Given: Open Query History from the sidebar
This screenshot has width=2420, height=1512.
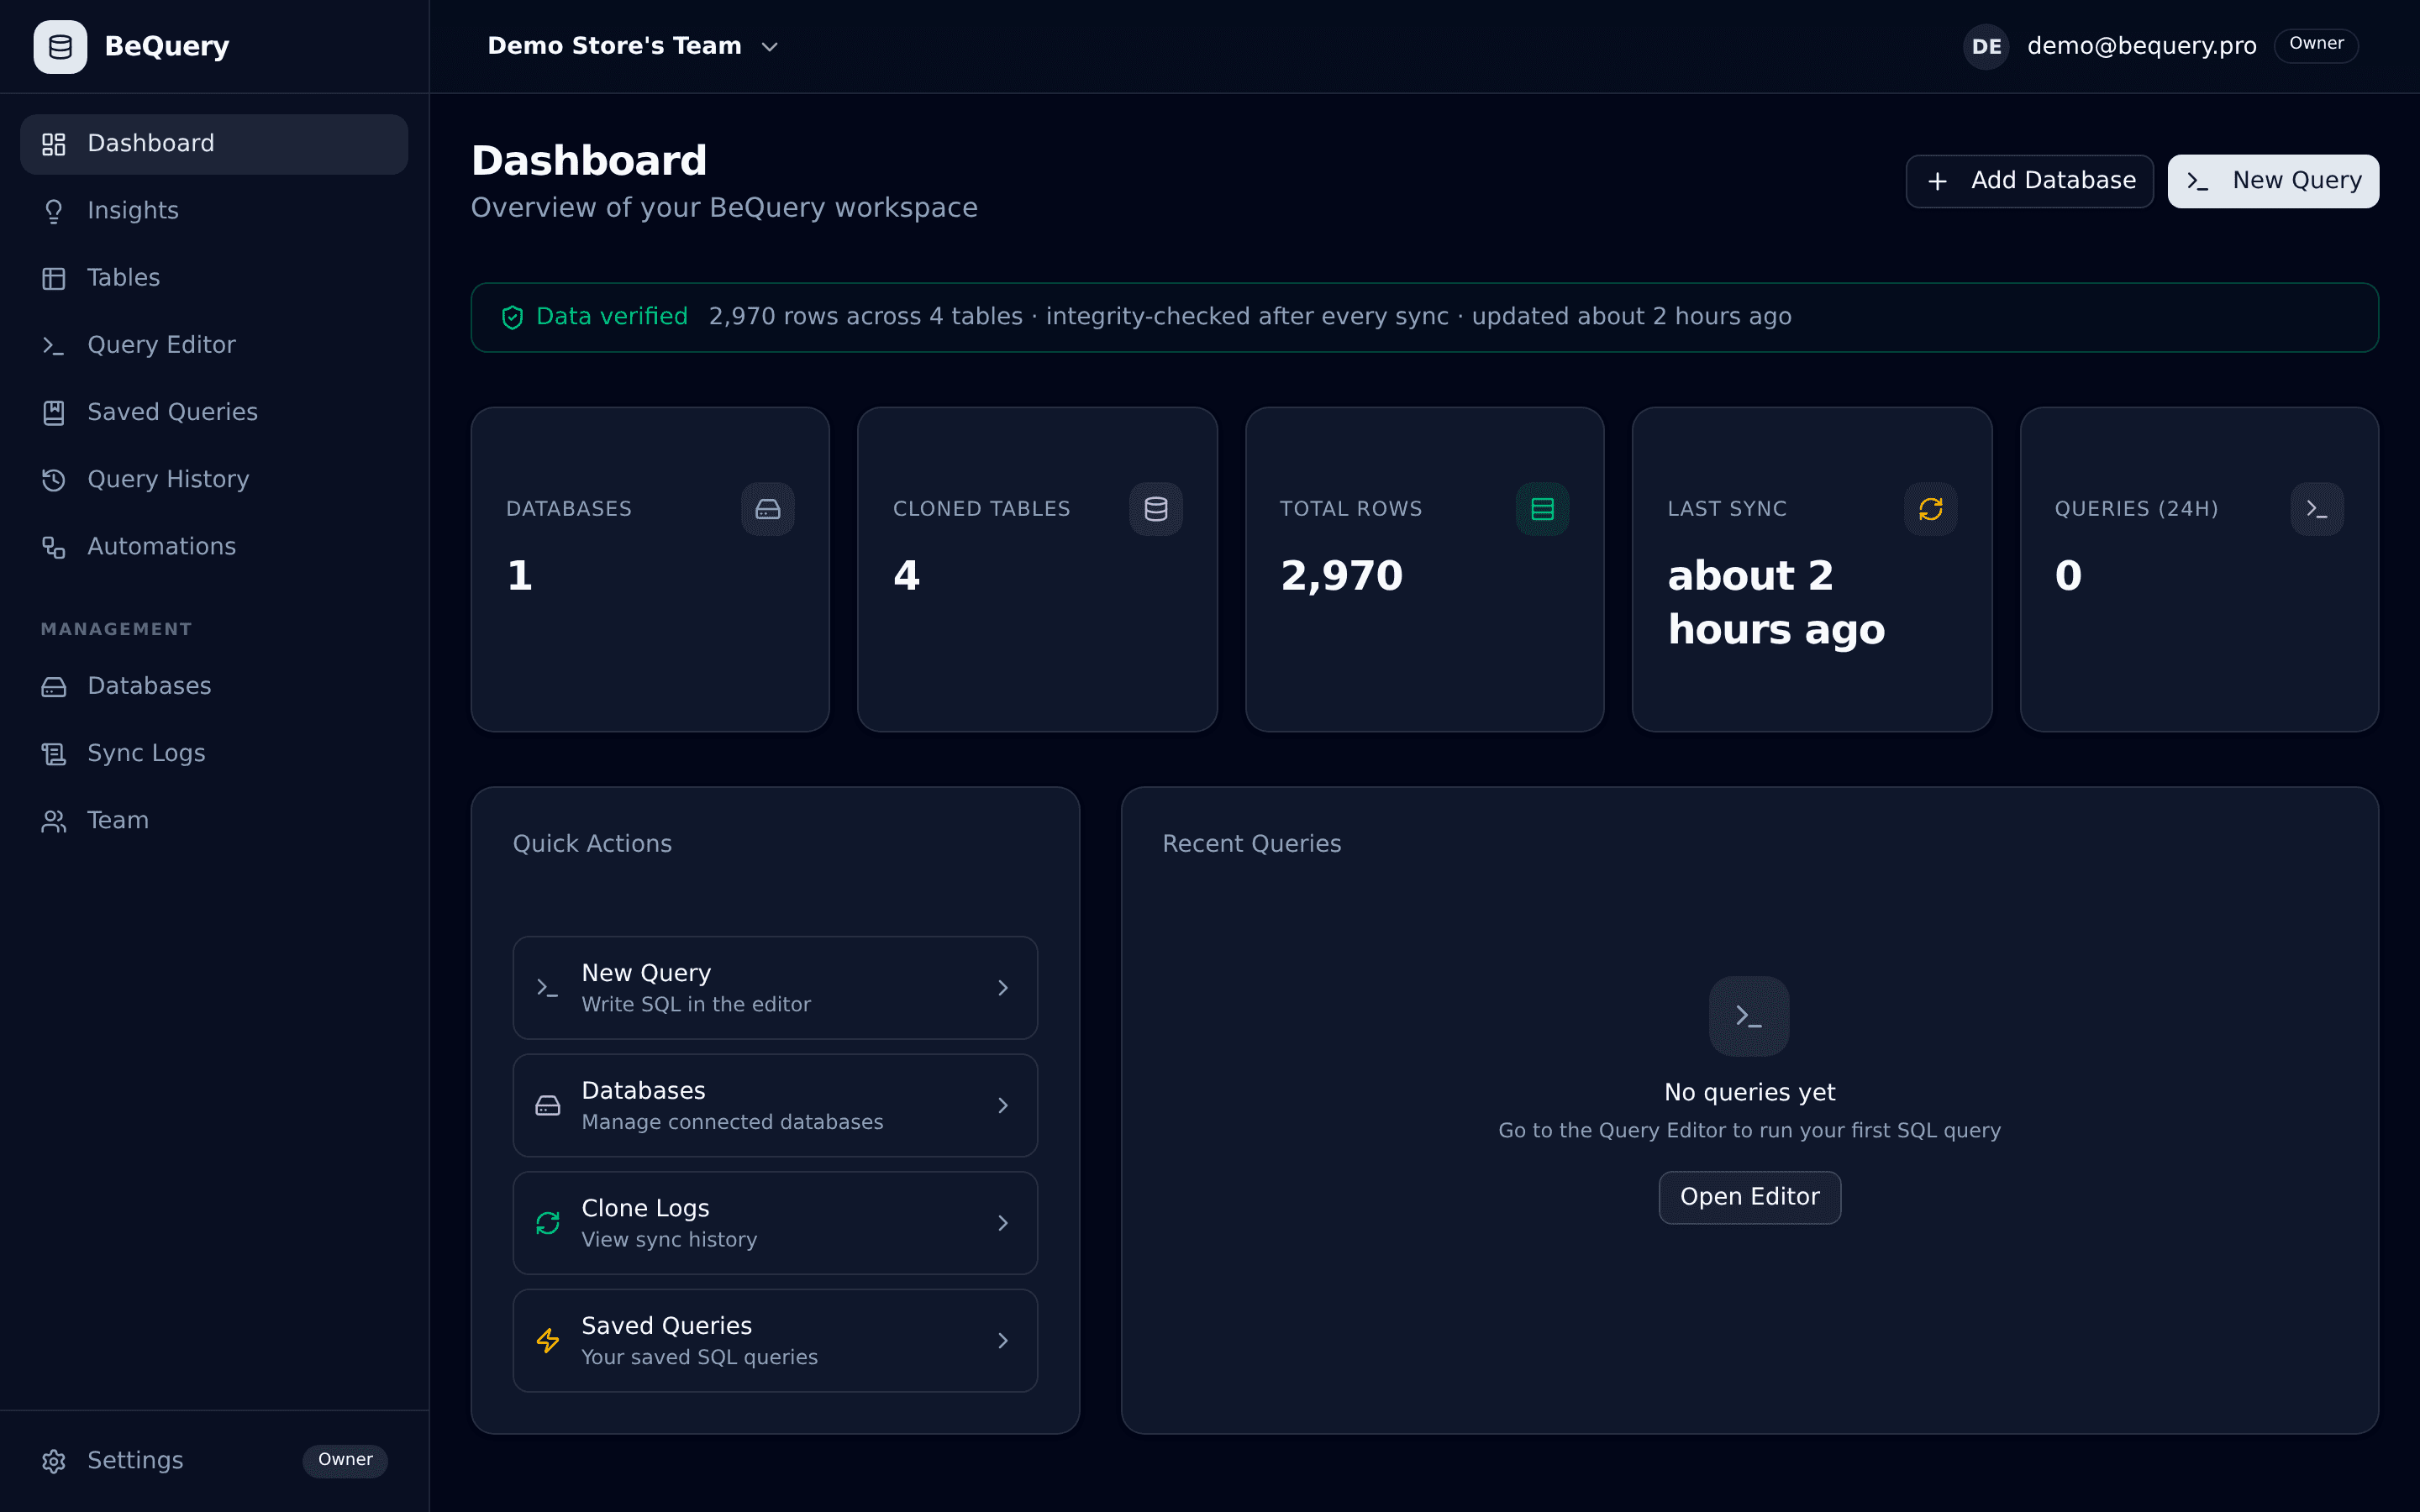Looking at the screenshot, I should click(214, 480).
